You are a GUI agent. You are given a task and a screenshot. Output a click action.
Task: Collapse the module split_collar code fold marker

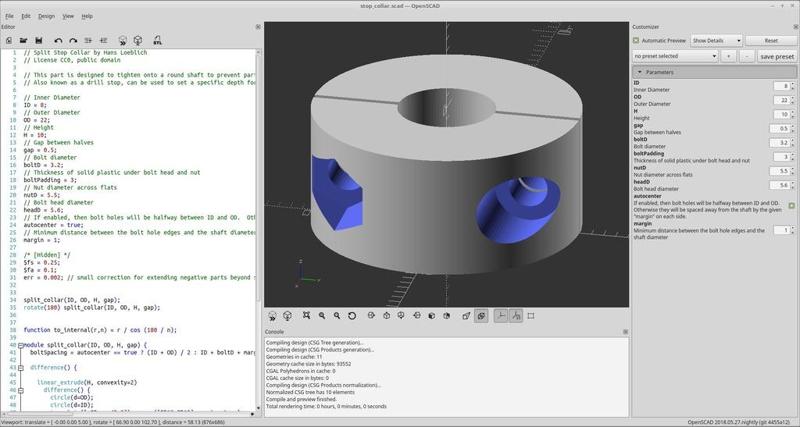pos(20,343)
